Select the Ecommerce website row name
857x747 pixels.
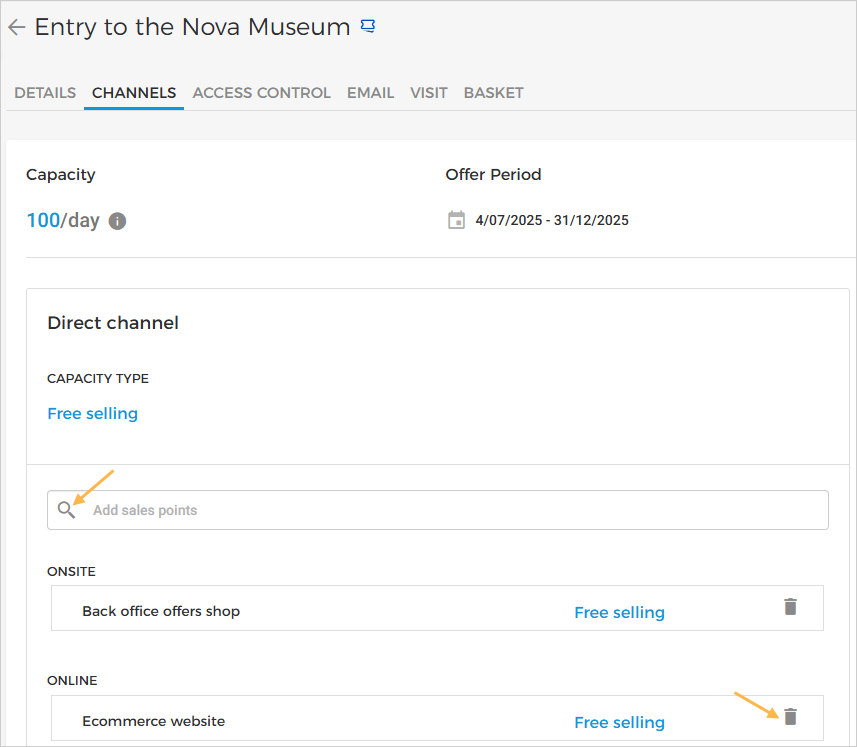pos(153,721)
